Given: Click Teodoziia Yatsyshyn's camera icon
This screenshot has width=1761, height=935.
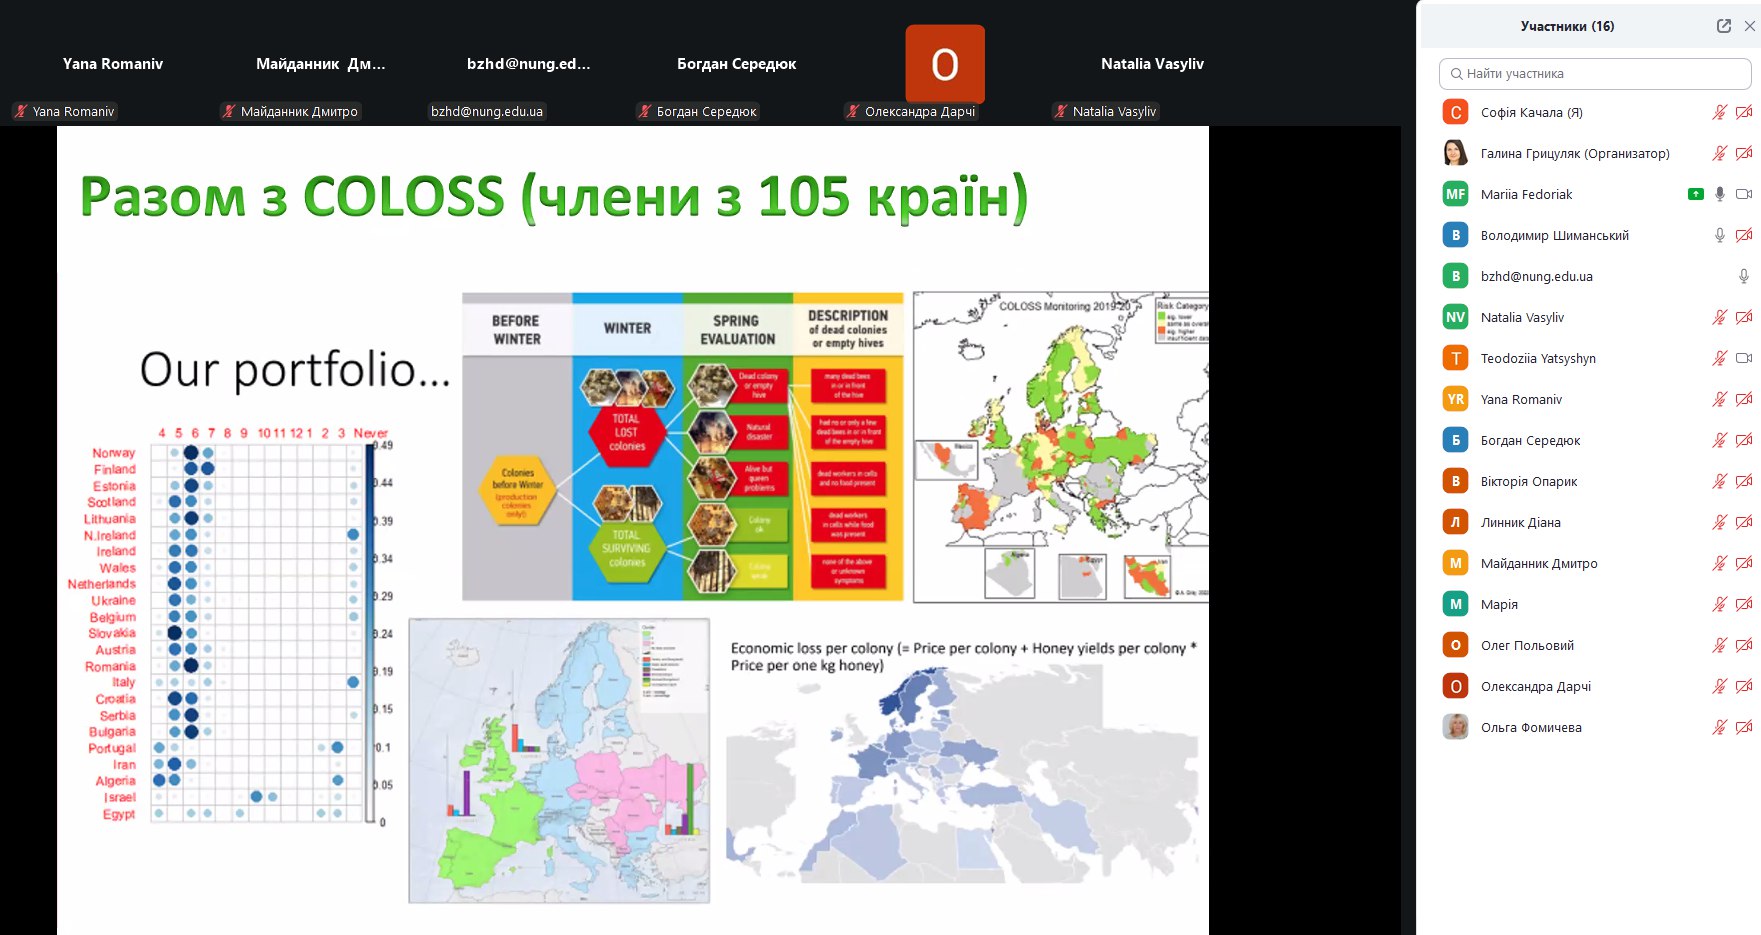Looking at the screenshot, I should [x=1743, y=358].
